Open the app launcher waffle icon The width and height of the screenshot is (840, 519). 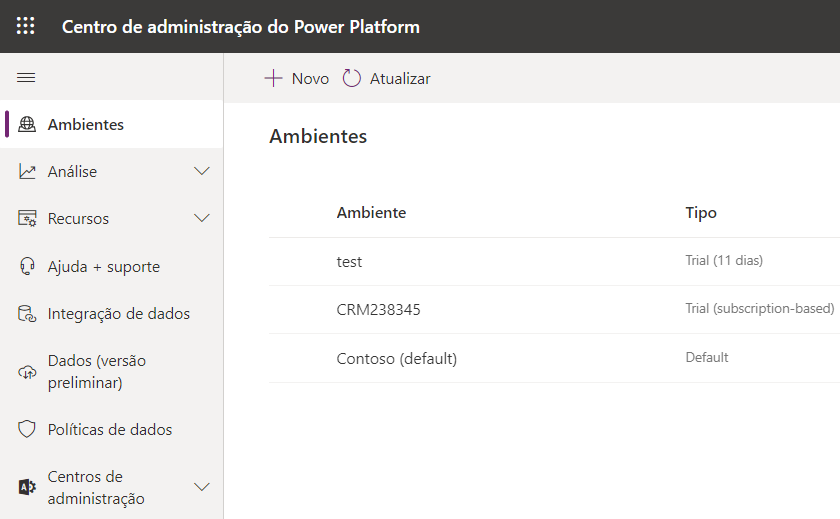click(26, 26)
